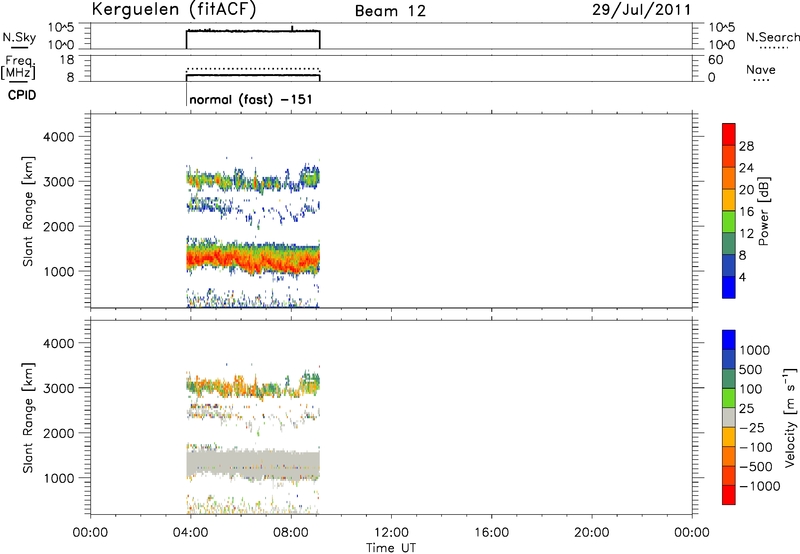The width and height of the screenshot is (800, 554).
Task: Click the grey ground scatter band in the velocity panel
Action: pos(253,463)
